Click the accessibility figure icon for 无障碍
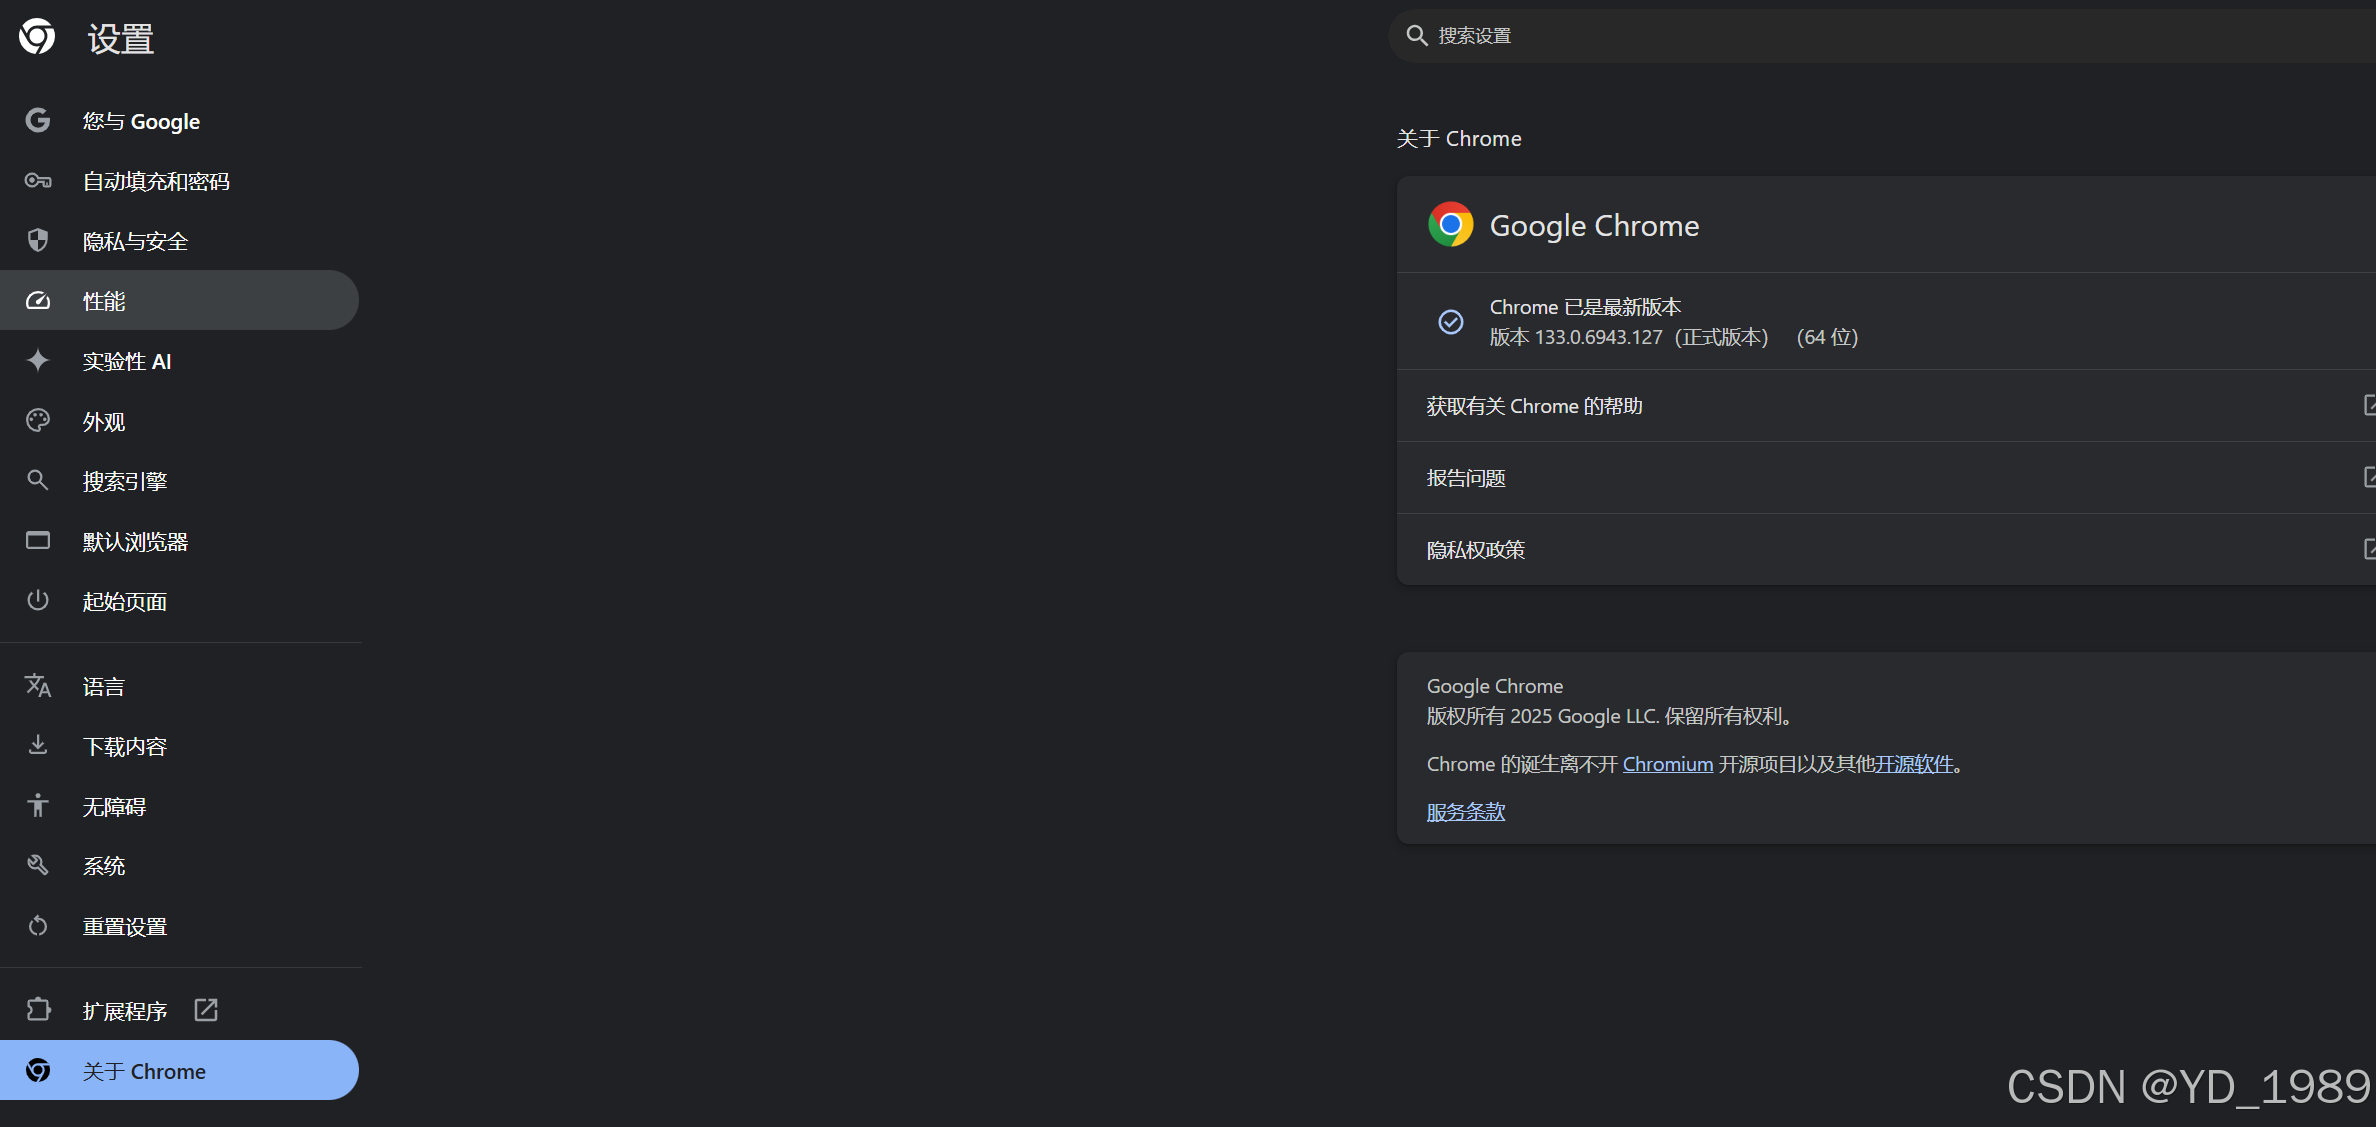This screenshot has width=2376, height=1127. 38,805
